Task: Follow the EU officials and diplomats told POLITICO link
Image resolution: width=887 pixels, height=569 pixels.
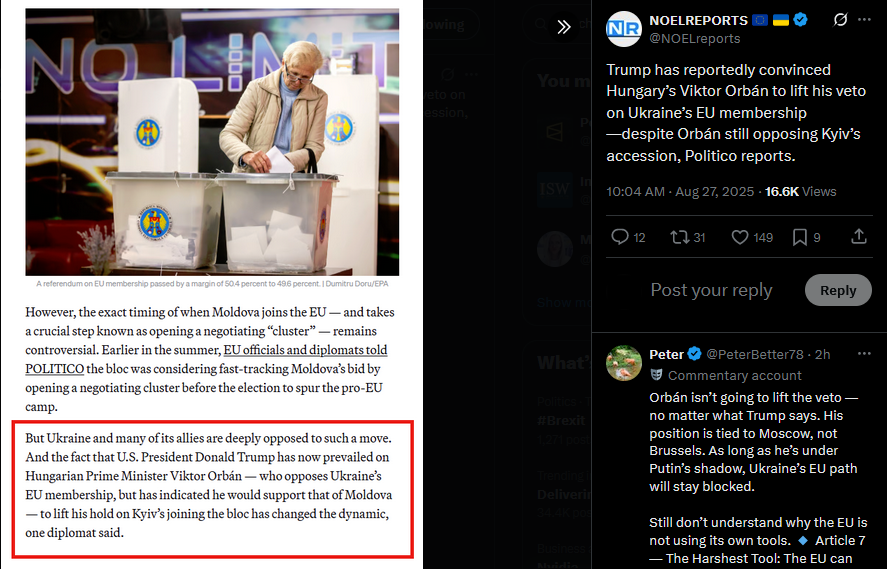Action: pos(206,359)
